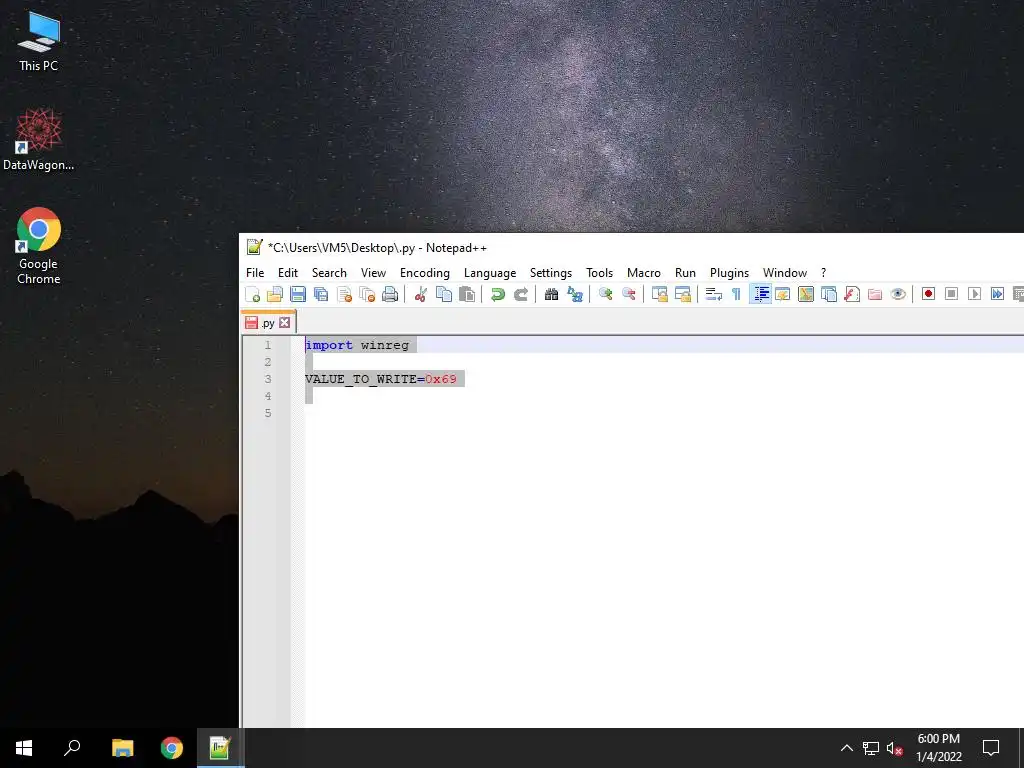
Task: Select the .py document tab
Action: [268, 323]
